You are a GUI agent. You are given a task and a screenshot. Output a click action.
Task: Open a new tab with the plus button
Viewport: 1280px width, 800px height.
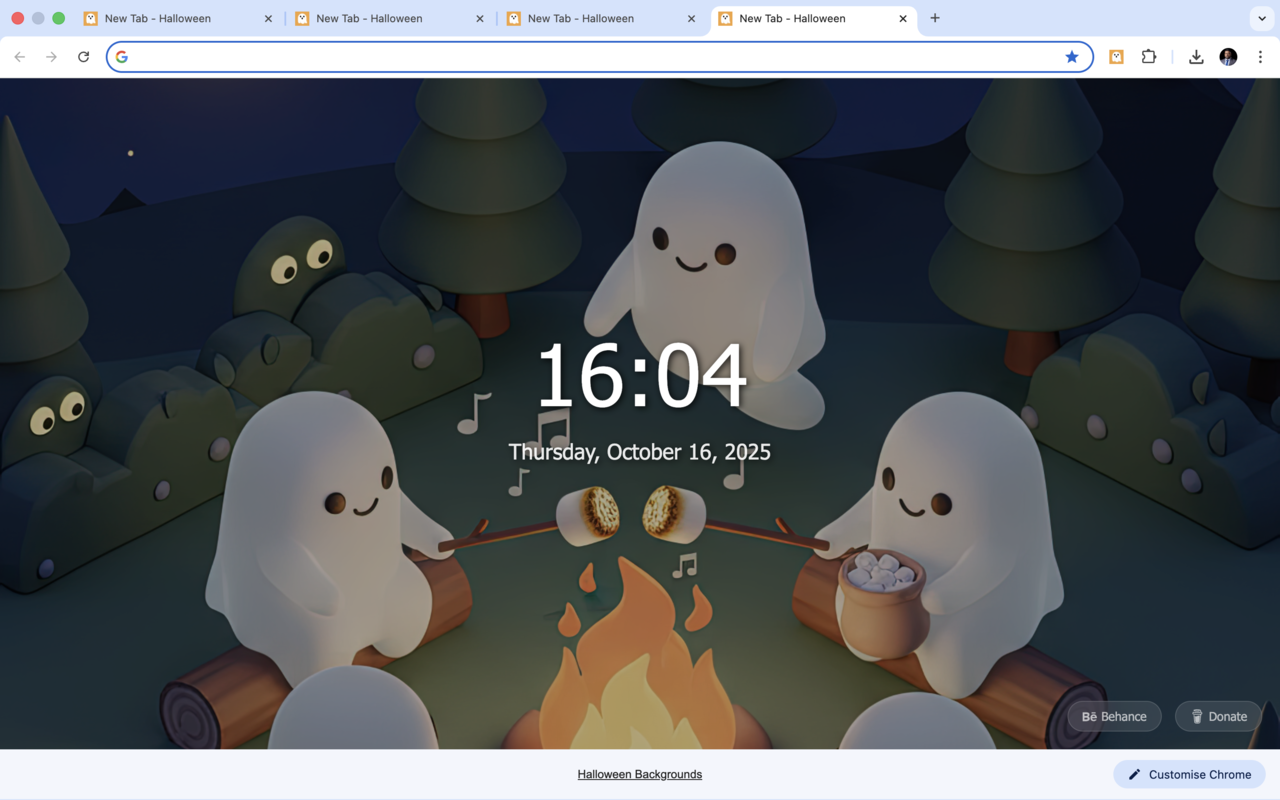[935, 18]
